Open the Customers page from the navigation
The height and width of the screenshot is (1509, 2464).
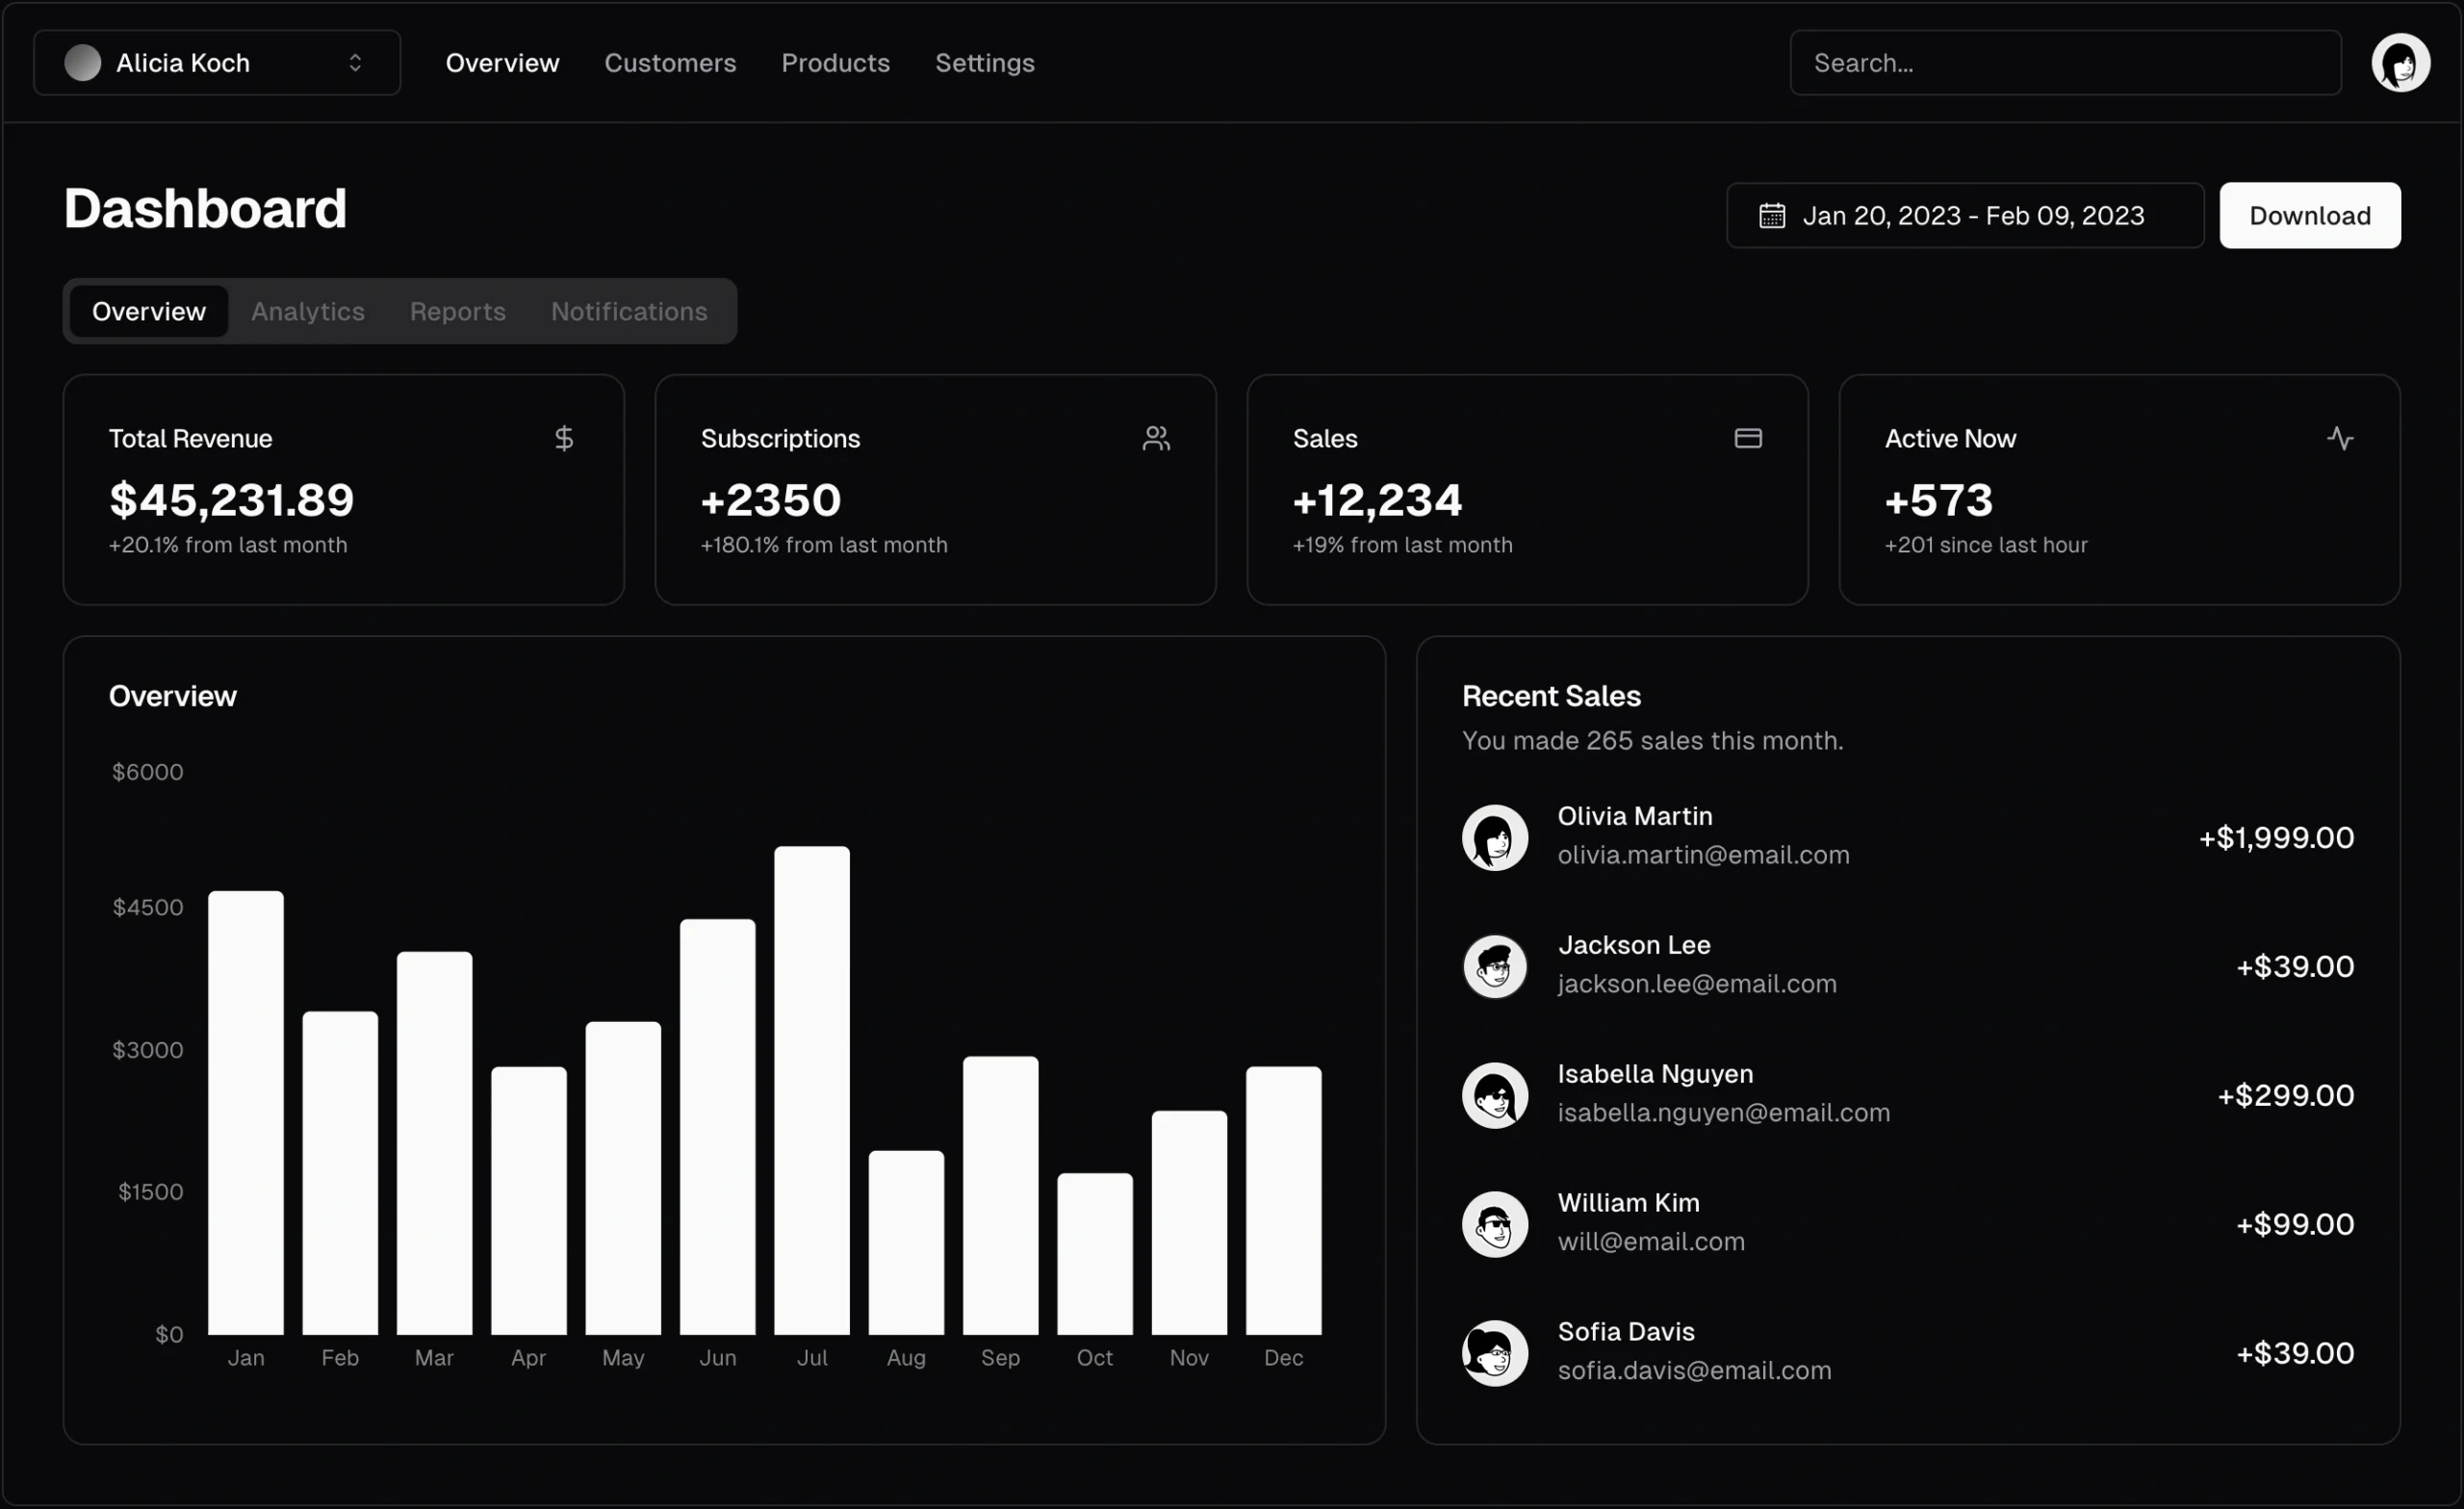coord(670,62)
